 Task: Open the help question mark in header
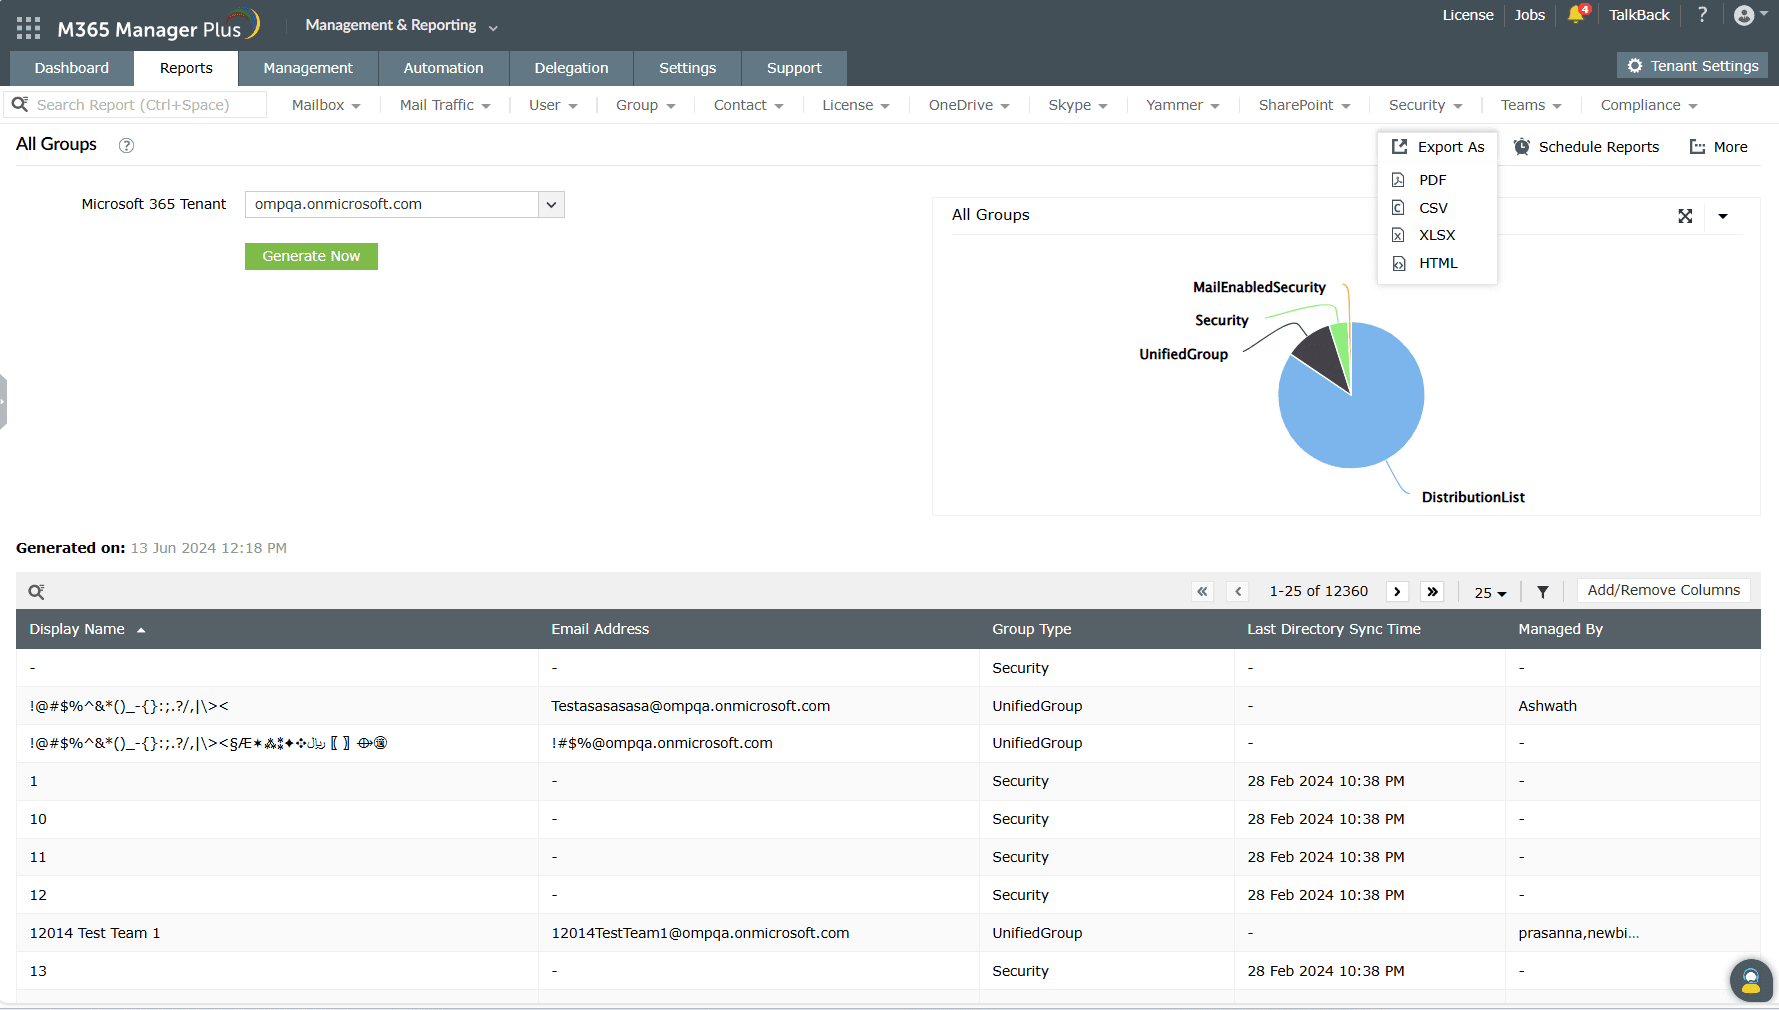1702,14
